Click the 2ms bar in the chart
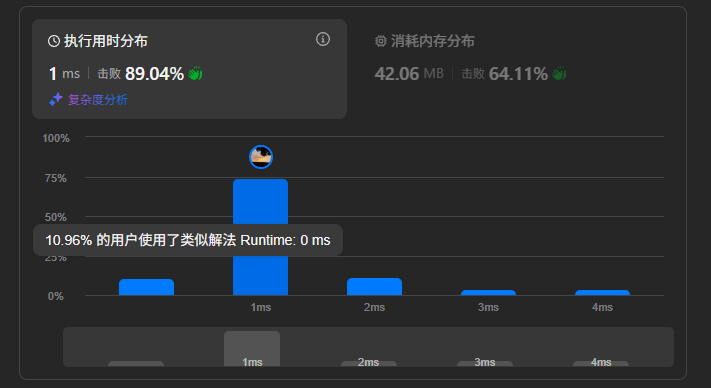 [x=375, y=286]
